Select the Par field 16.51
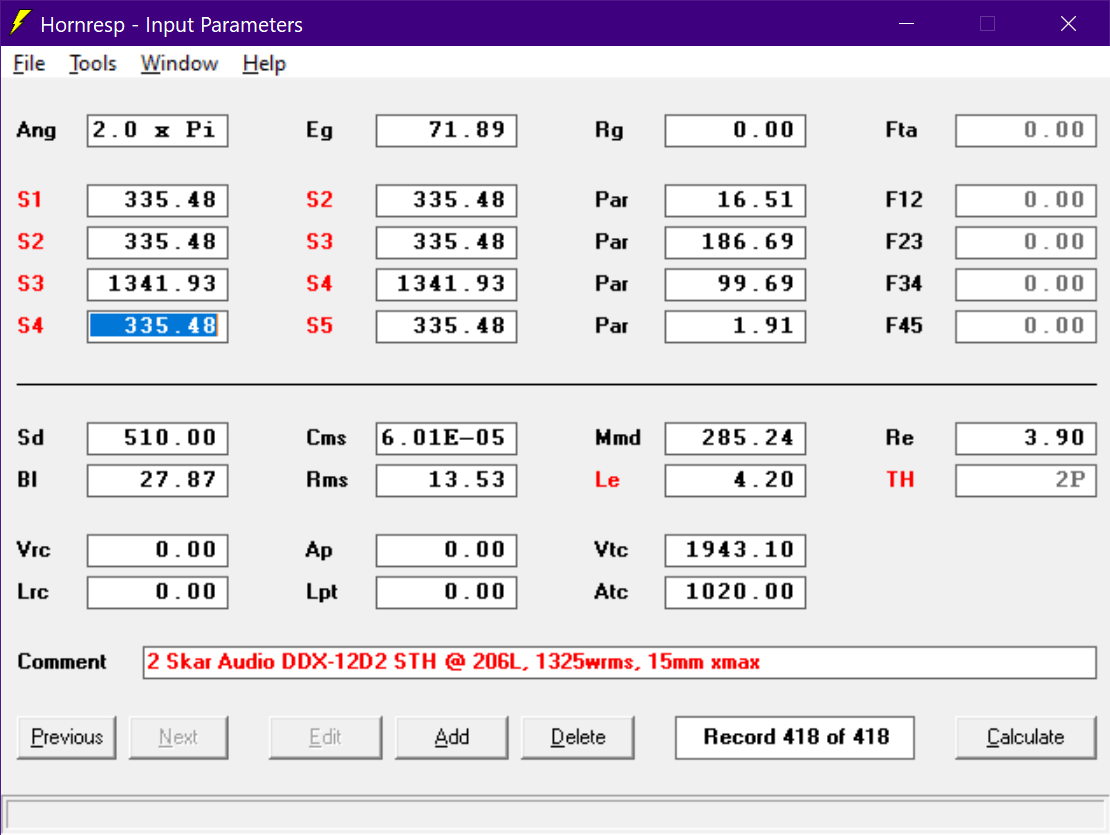 pos(735,200)
